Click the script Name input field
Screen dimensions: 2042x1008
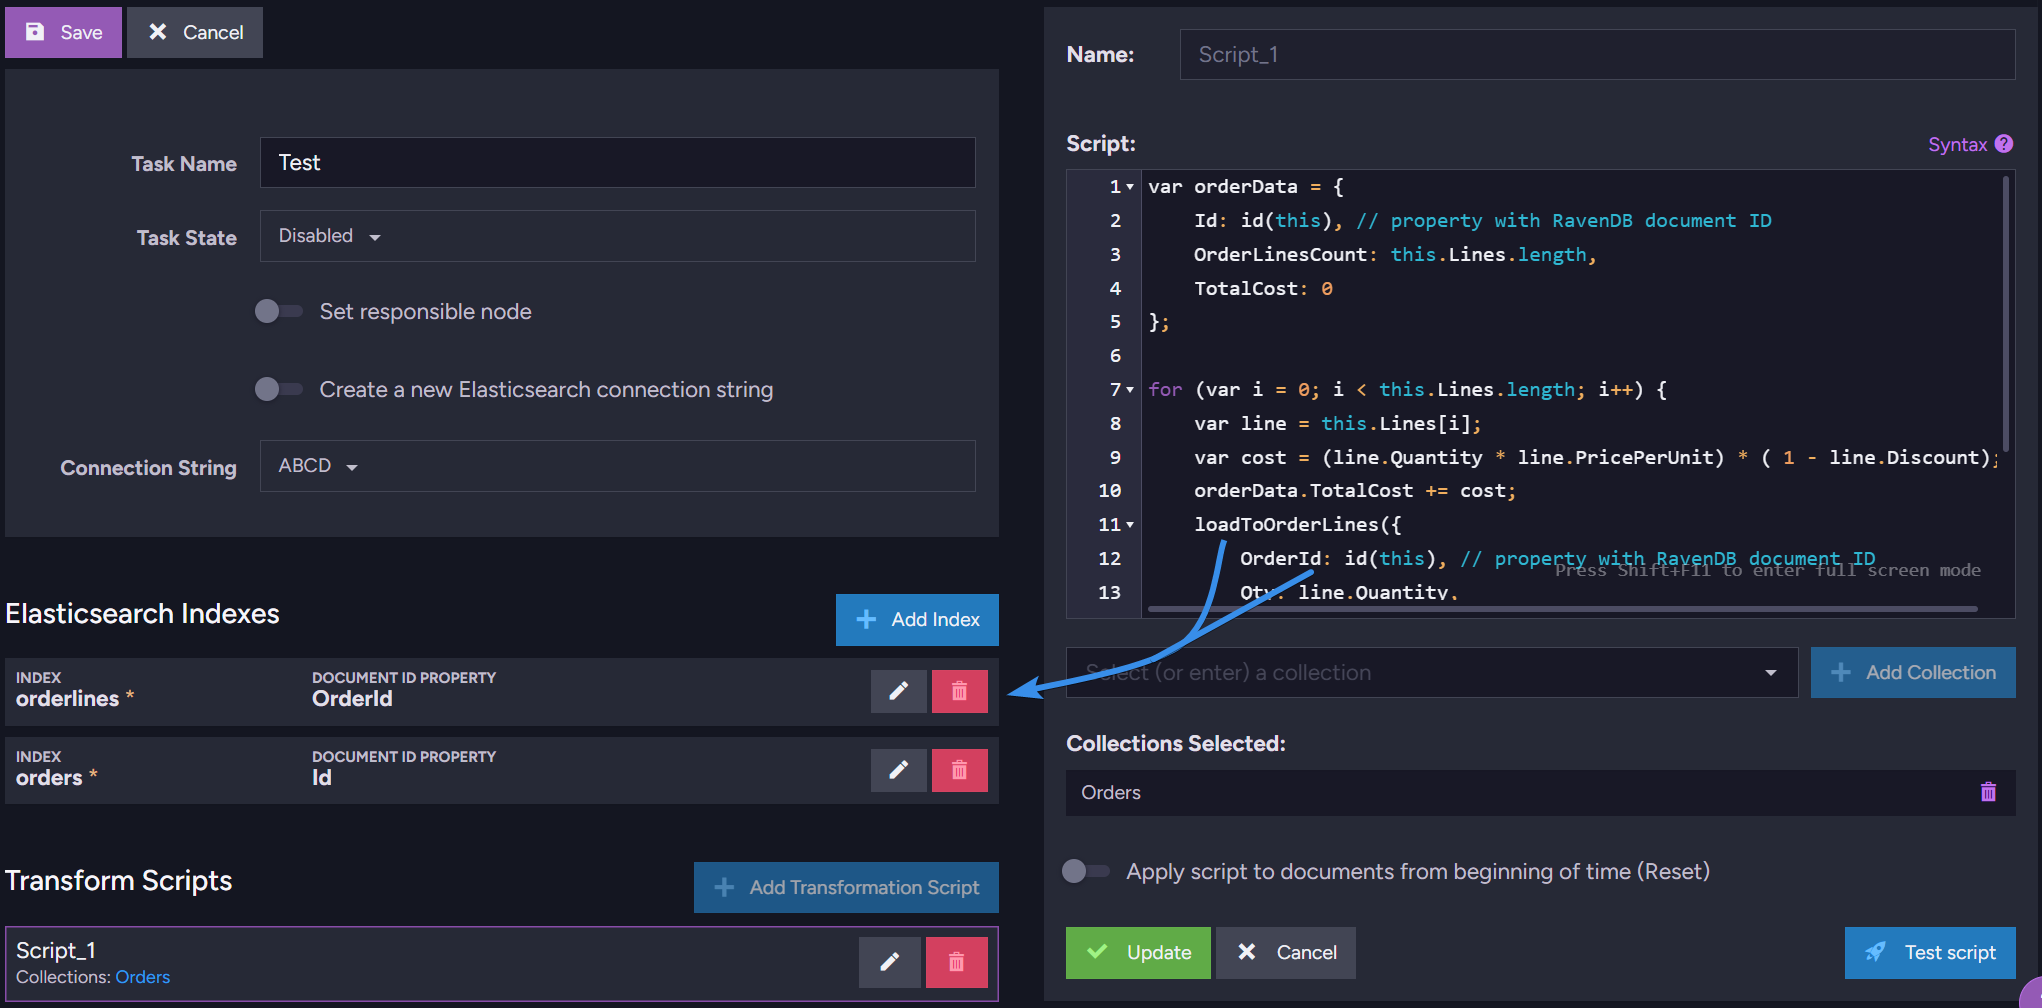click(1597, 54)
